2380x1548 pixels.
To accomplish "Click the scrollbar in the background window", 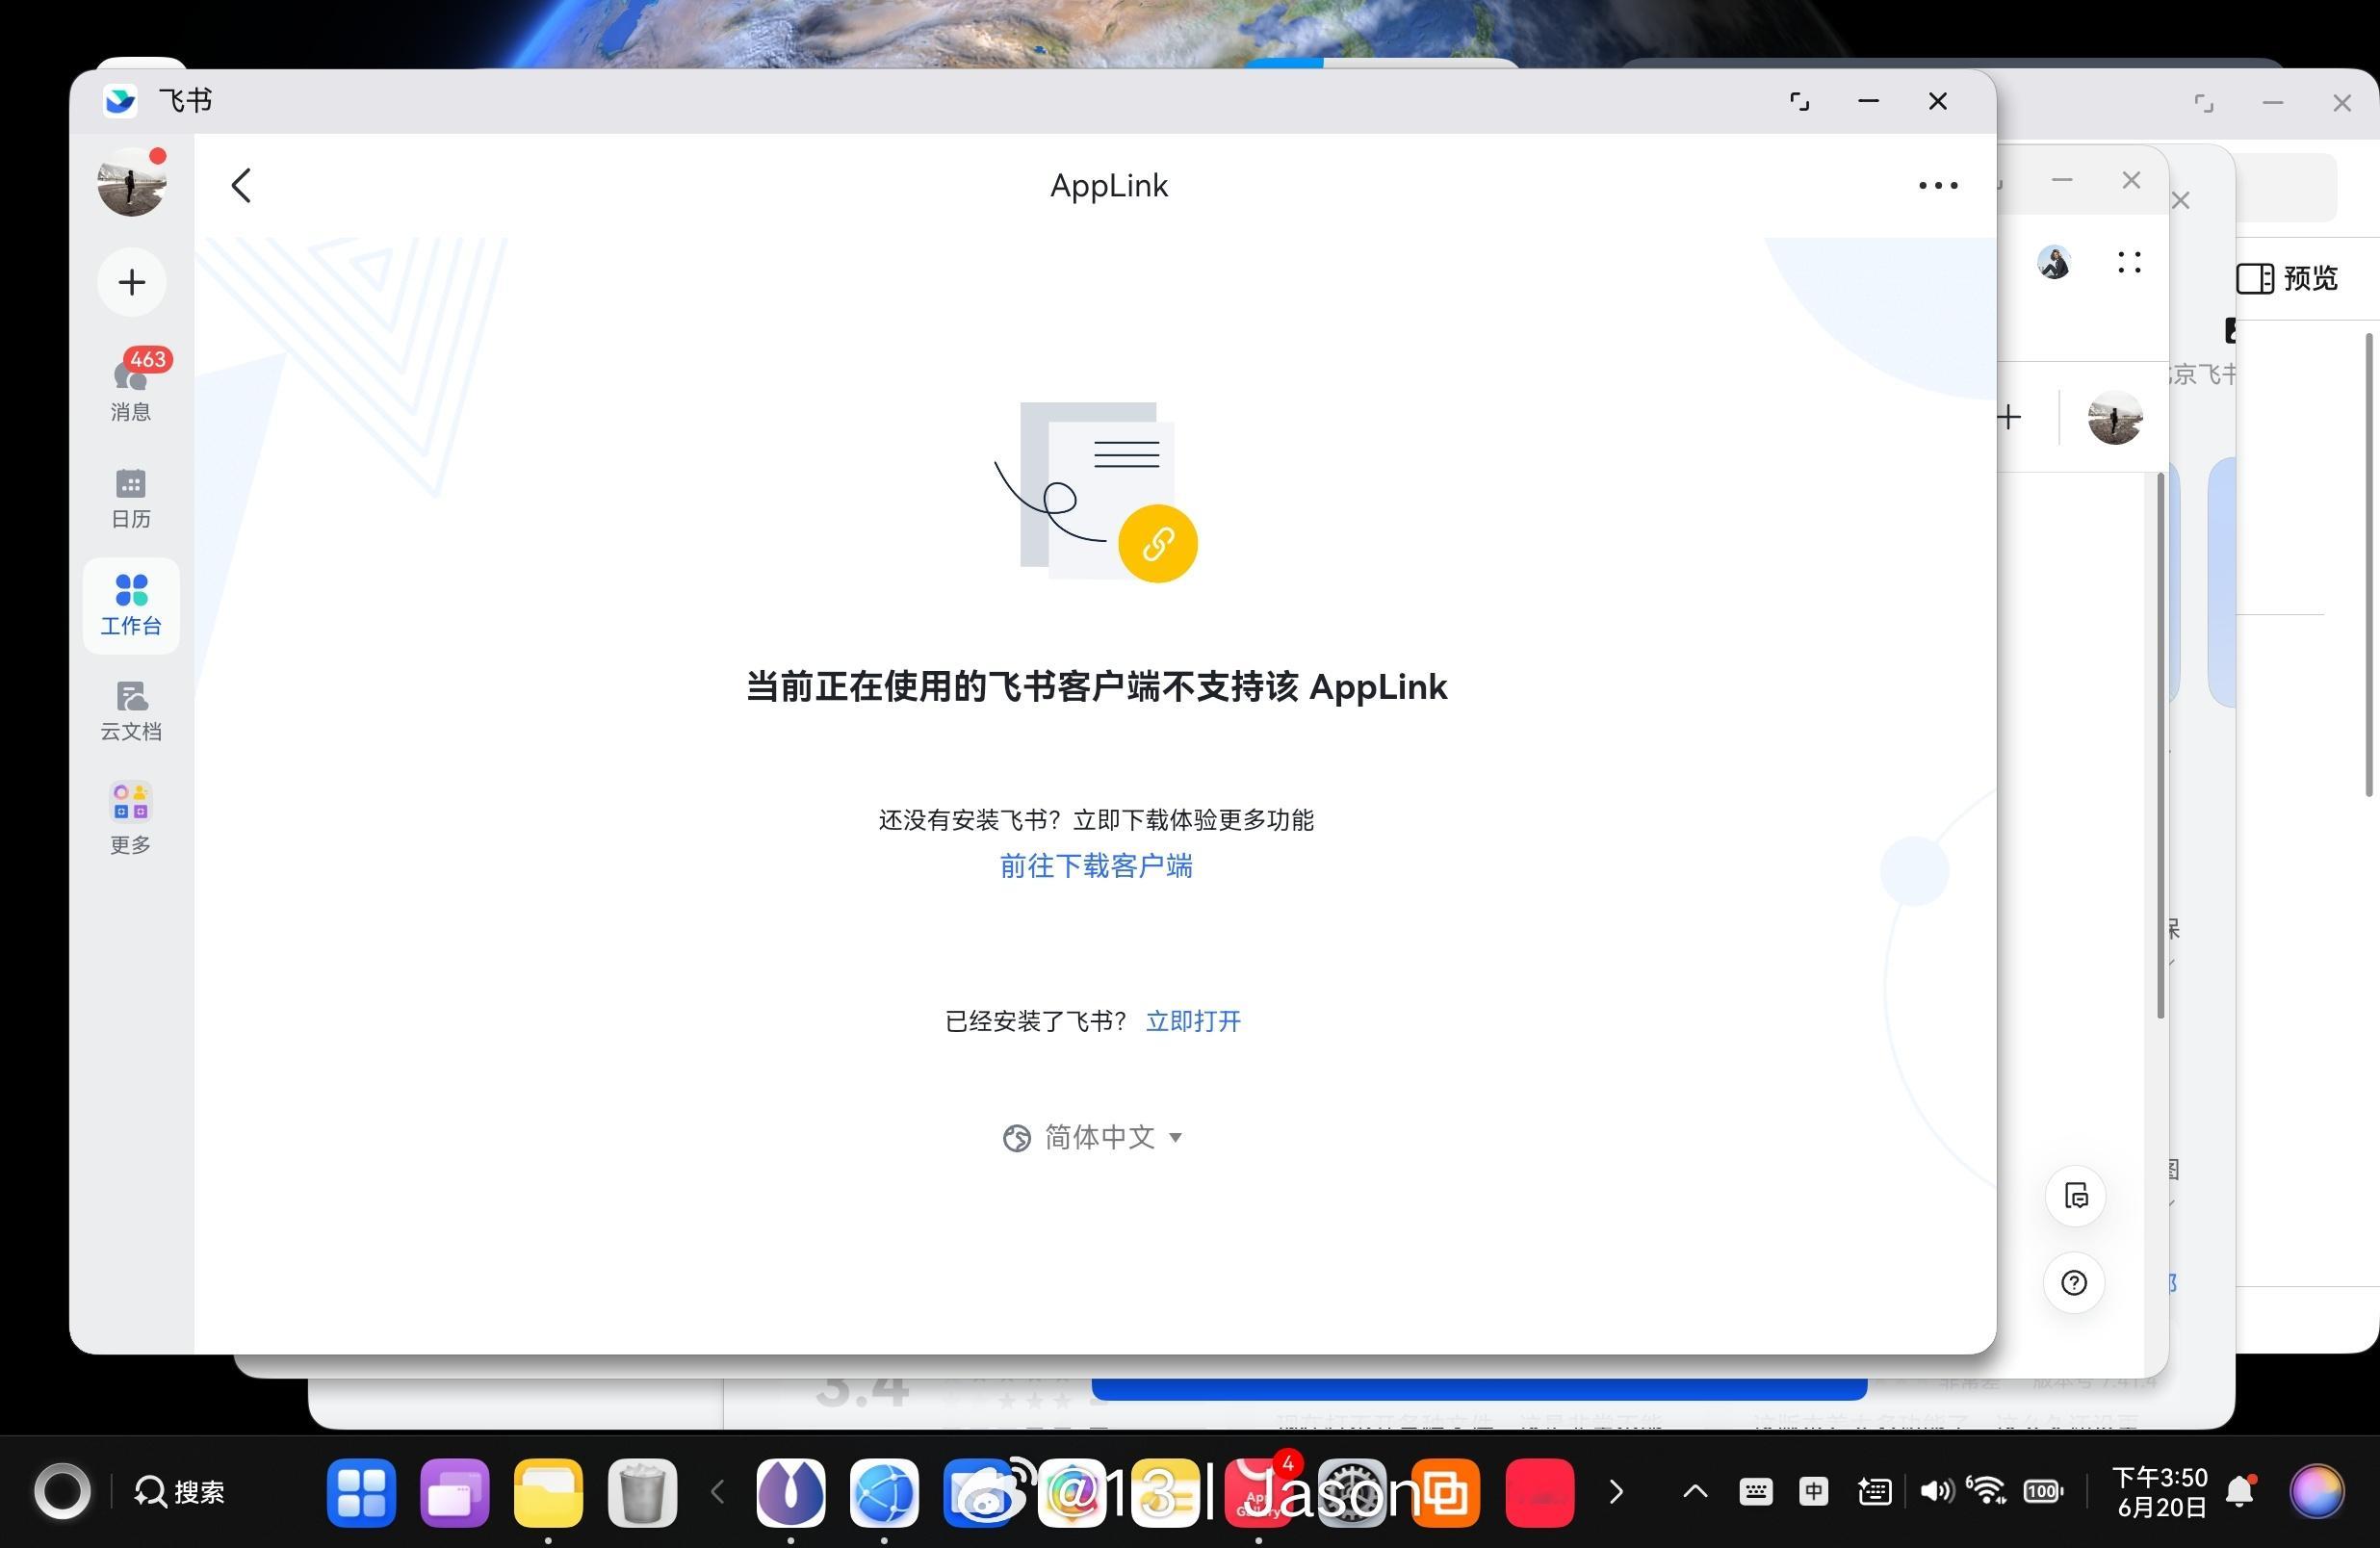I will pos(2161,745).
